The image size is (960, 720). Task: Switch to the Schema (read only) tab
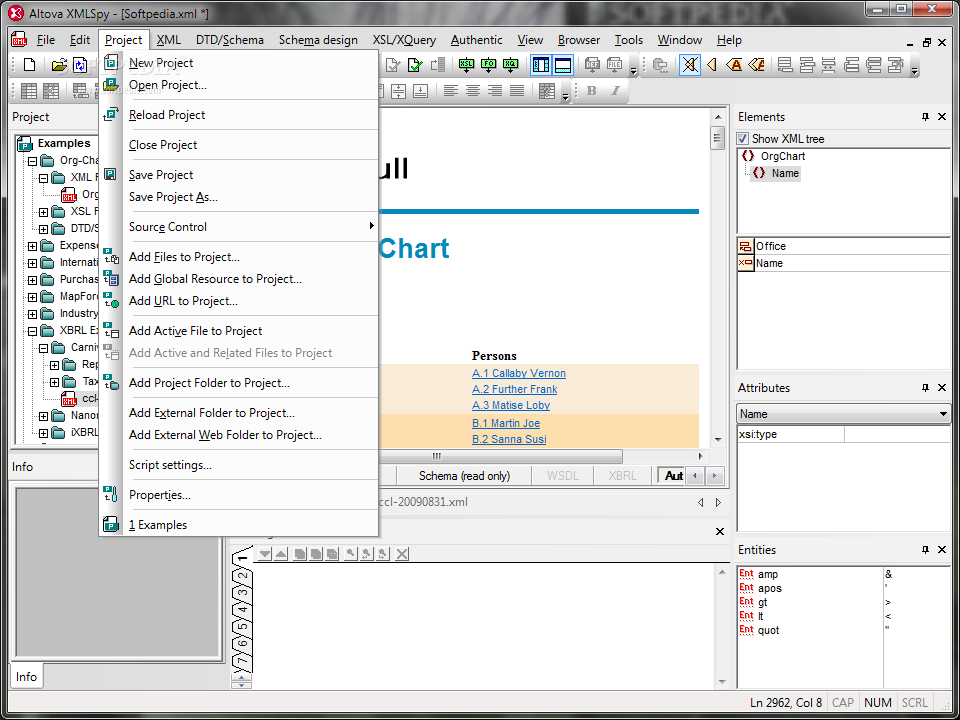click(464, 476)
